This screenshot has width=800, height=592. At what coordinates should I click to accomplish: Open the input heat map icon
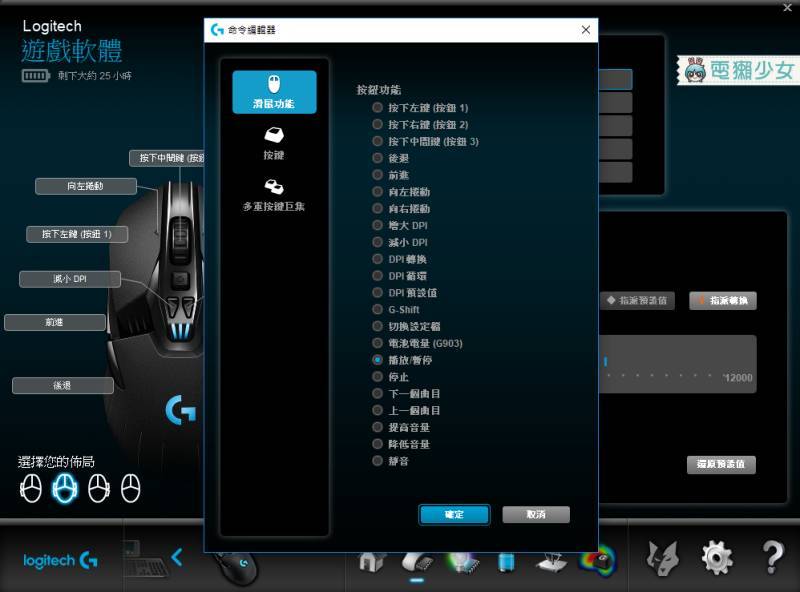tap(598, 561)
